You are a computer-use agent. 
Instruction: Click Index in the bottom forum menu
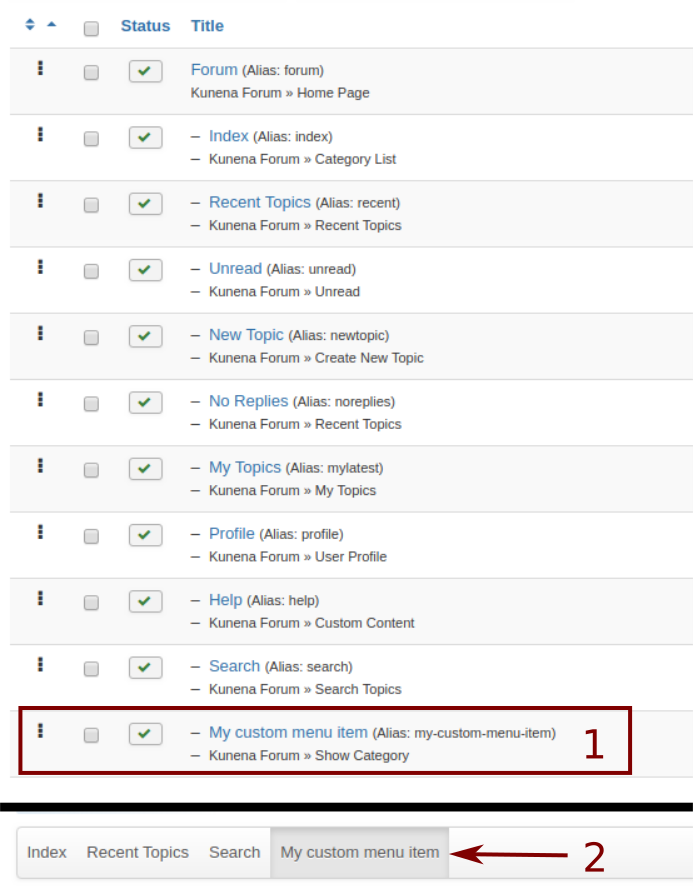pos(47,852)
